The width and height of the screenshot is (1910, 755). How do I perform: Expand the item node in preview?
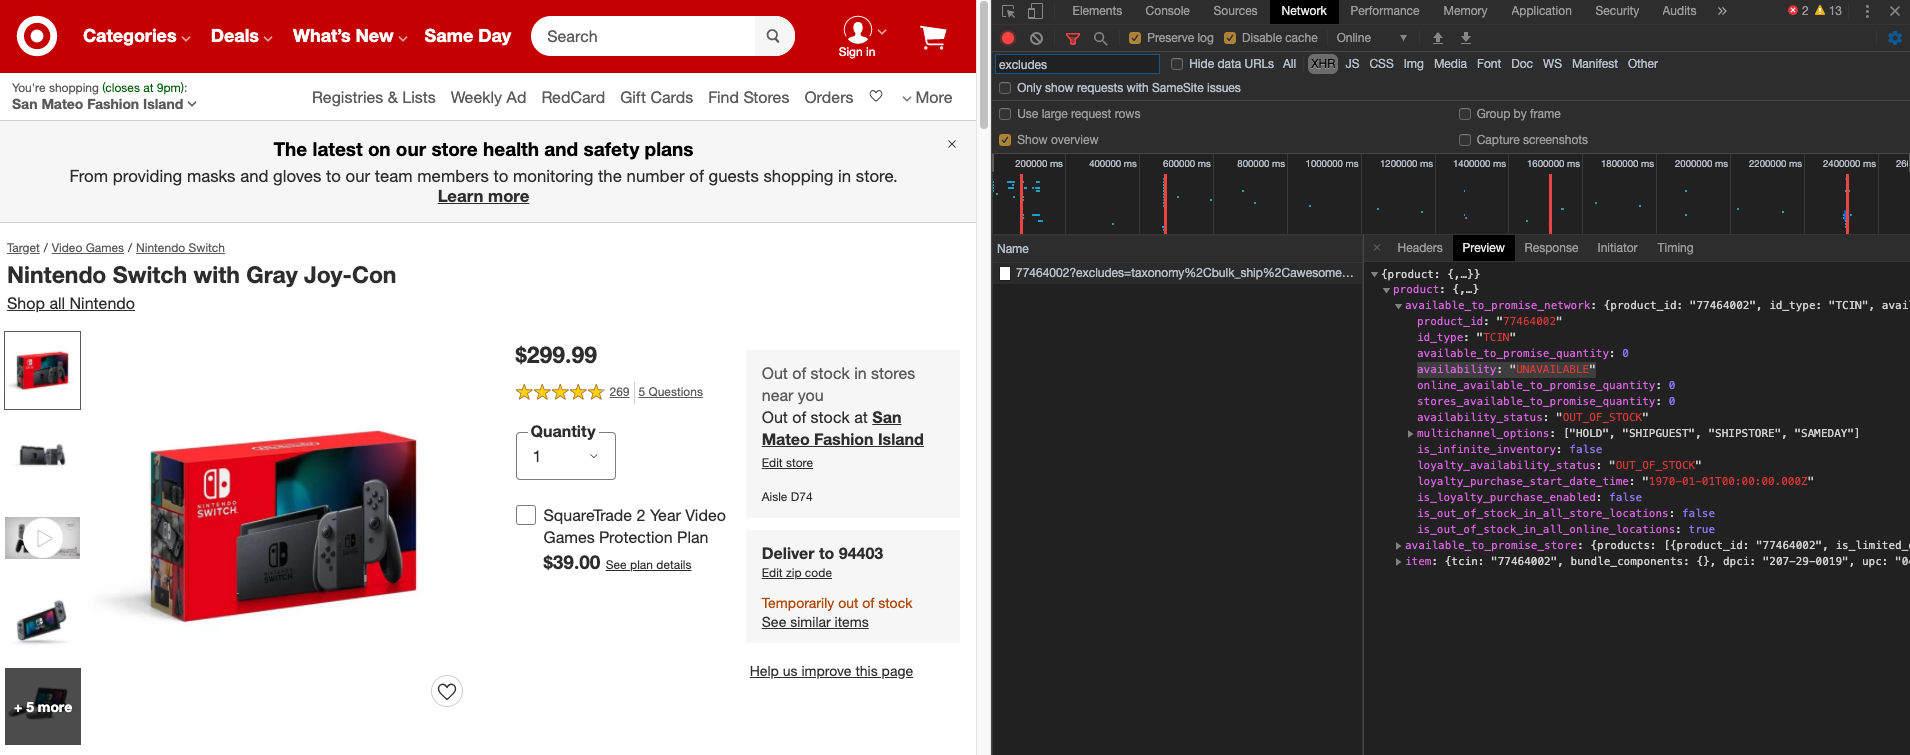tap(1398, 562)
